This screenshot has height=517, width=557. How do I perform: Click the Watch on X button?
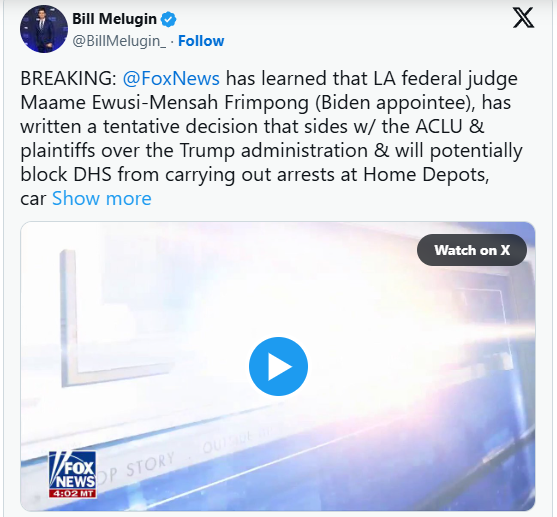point(472,250)
